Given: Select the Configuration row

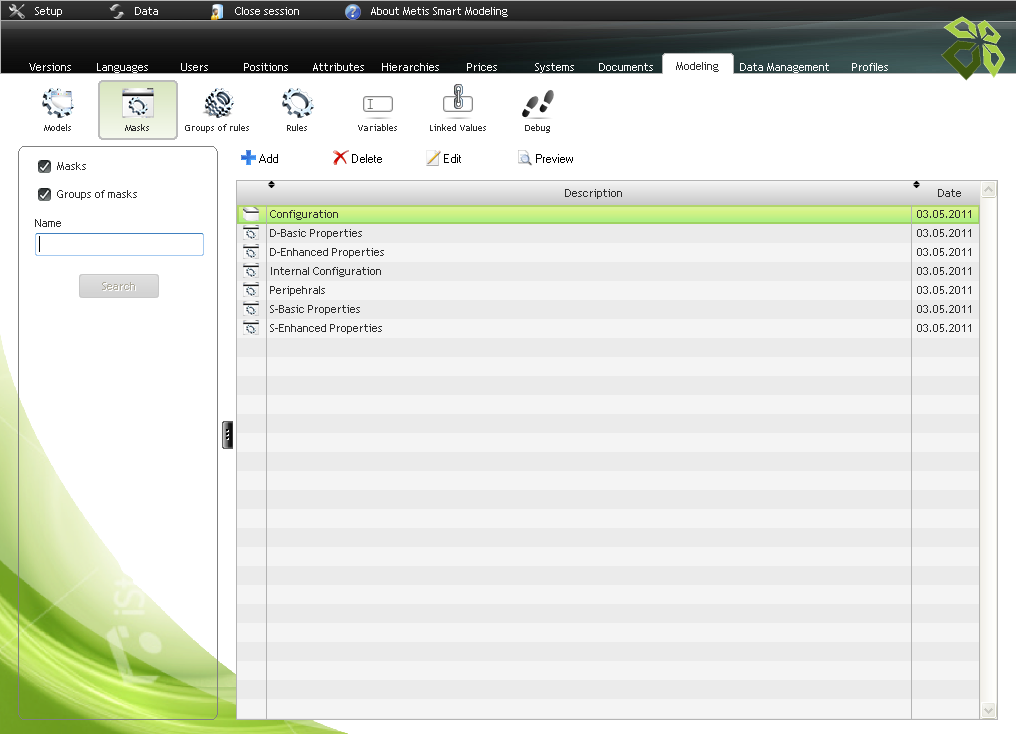Looking at the screenshot, I should [x=608, y=214].
